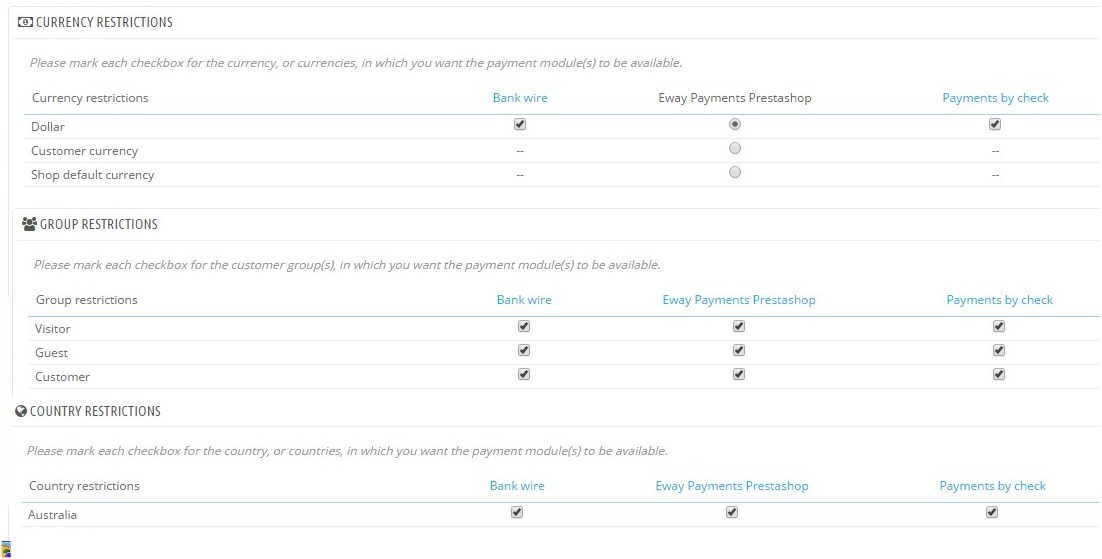The width and height of the screenshot is (1102, 559).
Task: Open Eway Payments Prestashop link in Group restrictions
Action: pos(739,300)
